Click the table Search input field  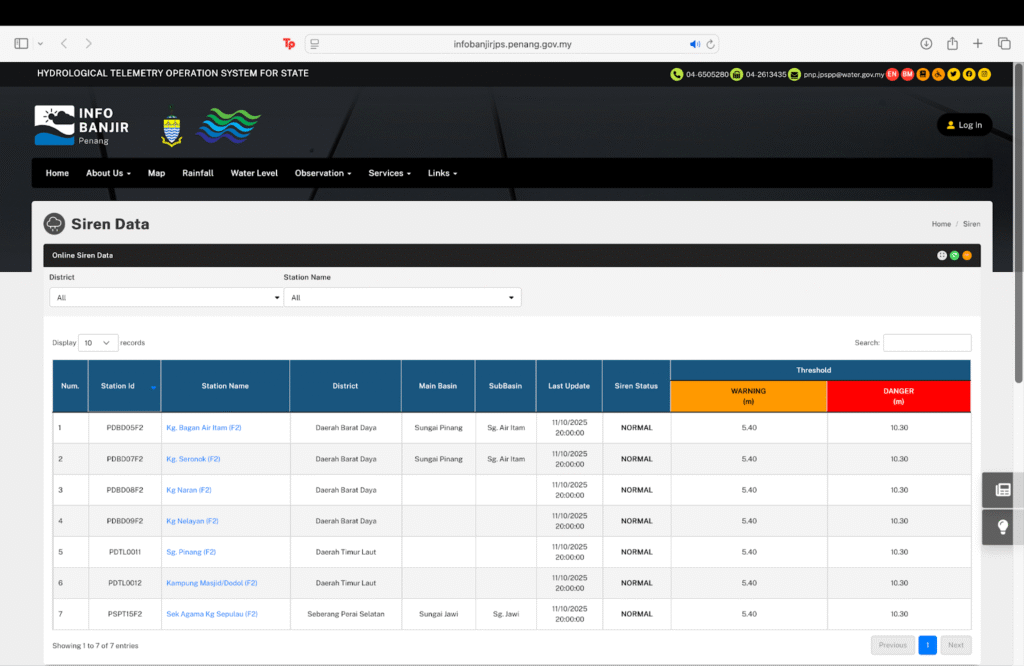(926, 343)
